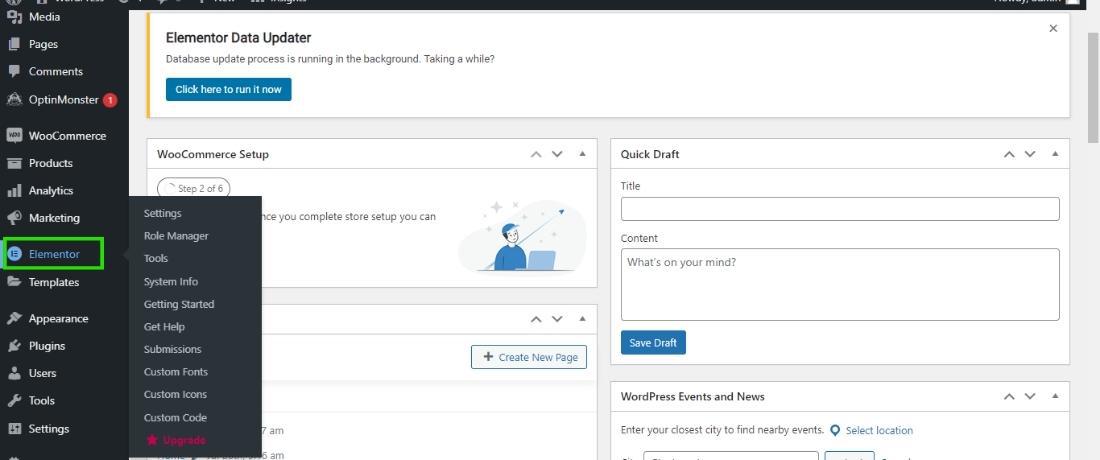Click the Media icon in sidebar
The width and height of the screenshot is (1100, 460).
[x=14, y=17]
